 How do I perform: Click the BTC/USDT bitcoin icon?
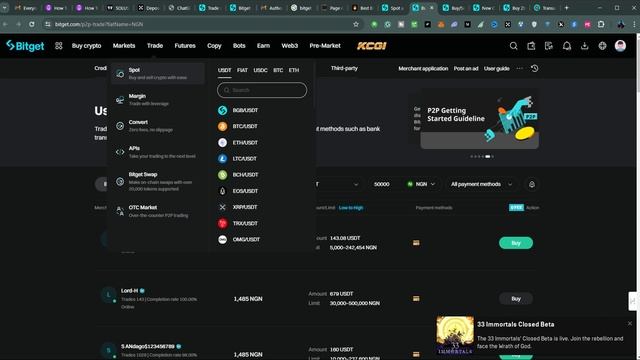click(222, 127)
